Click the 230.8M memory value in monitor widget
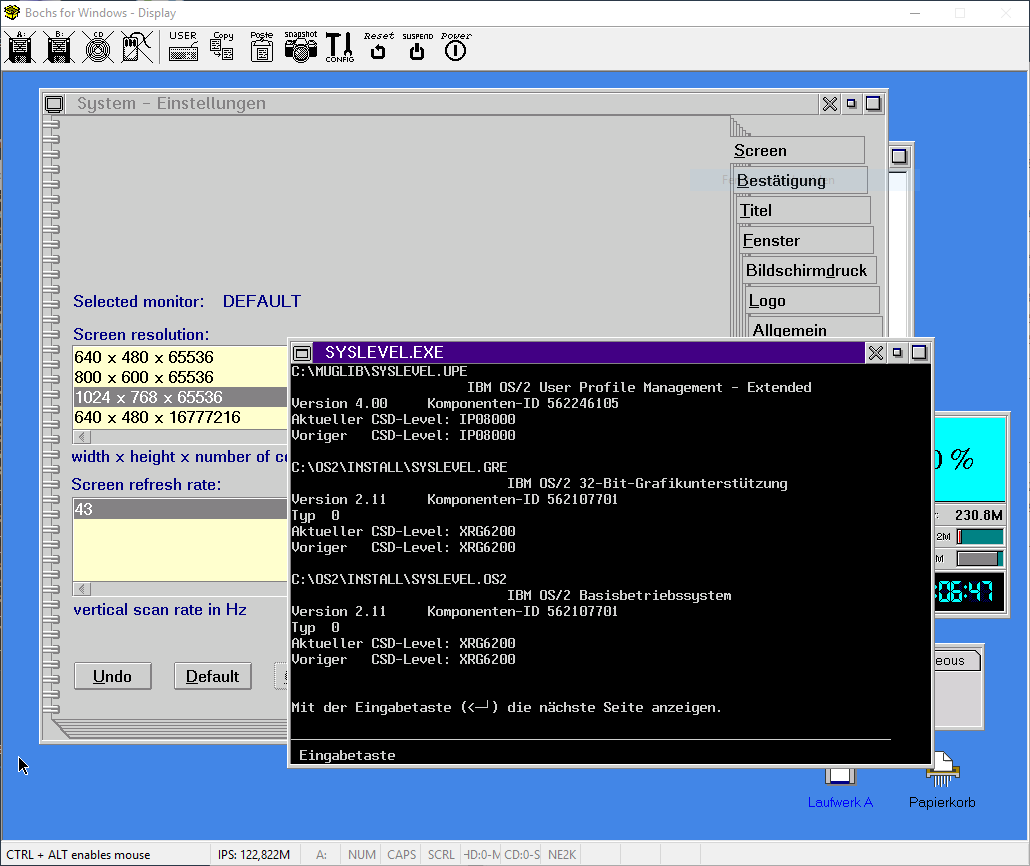This screenshot has height=866, width=1030. pos(979,515)
